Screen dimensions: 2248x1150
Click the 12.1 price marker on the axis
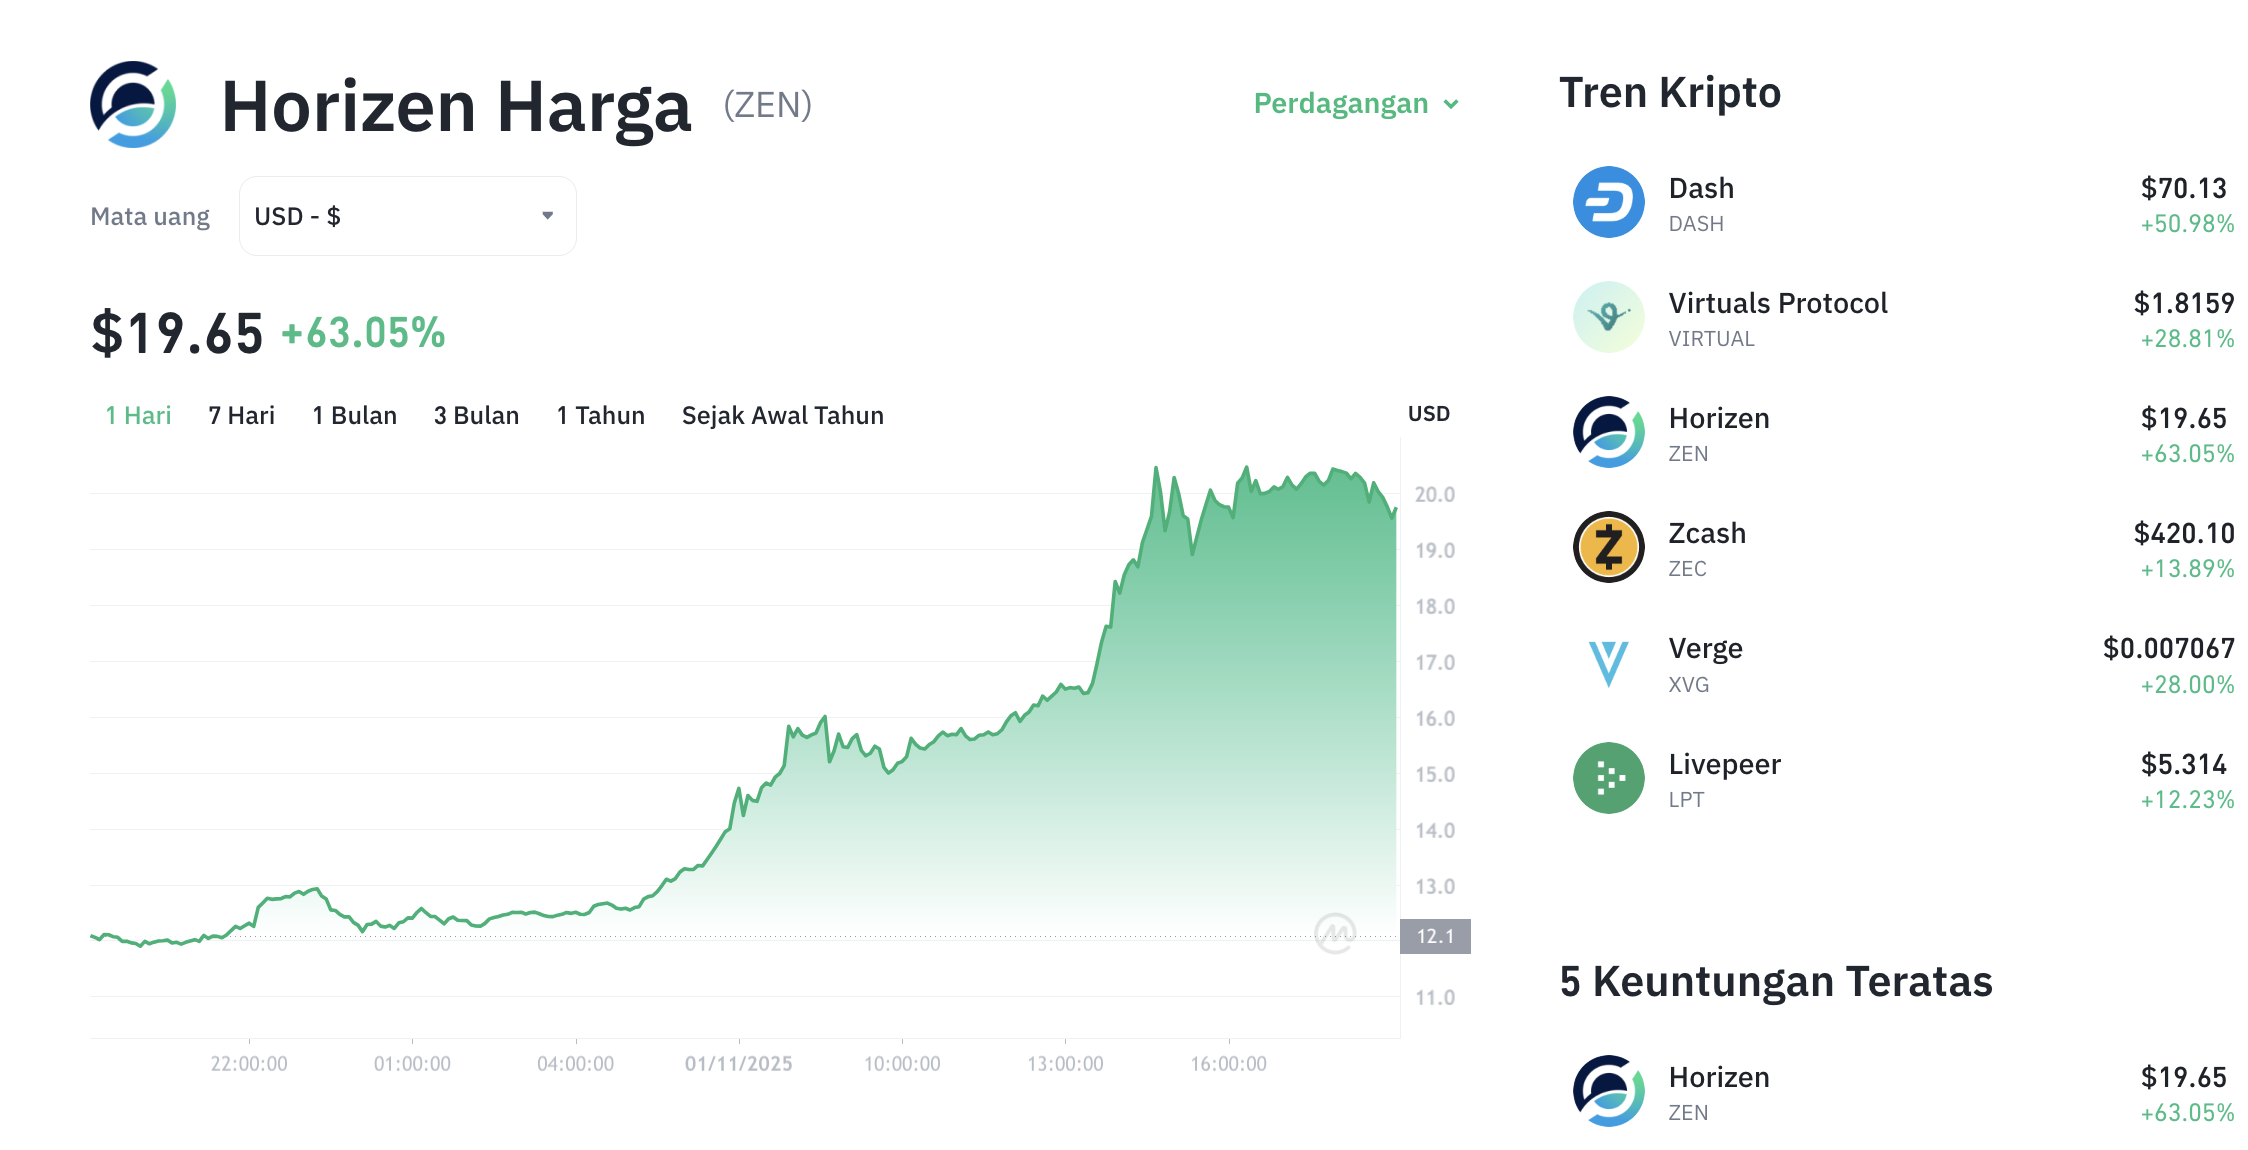(x=1438, y=936)
